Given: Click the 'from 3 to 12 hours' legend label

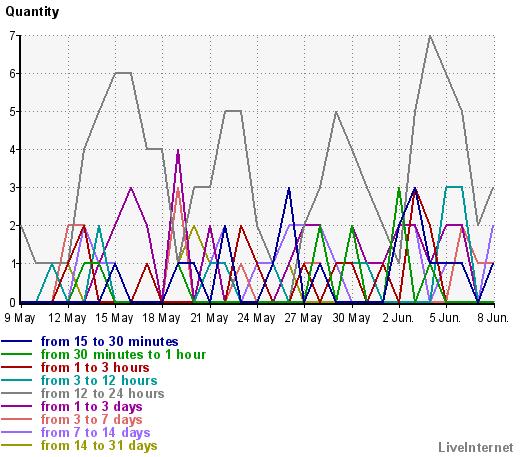Looking at the screenshot, I should coord(99,380).
